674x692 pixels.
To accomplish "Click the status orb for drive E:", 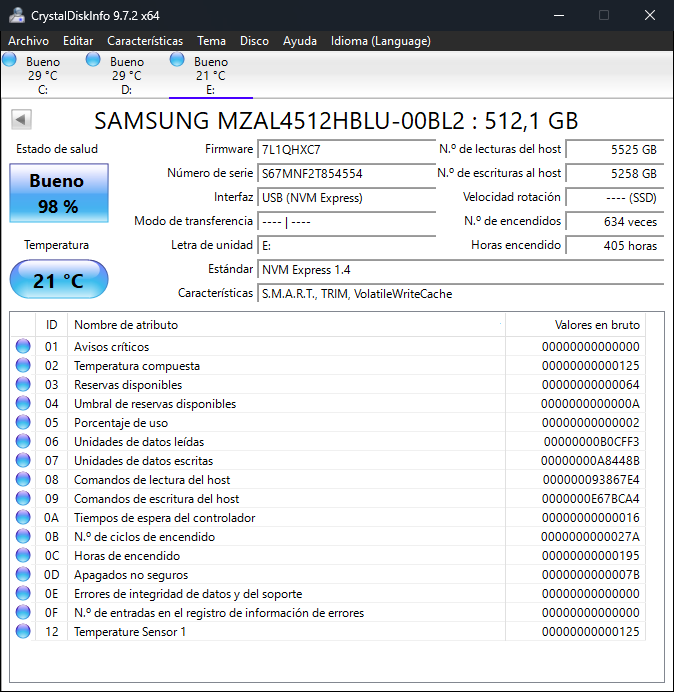I will (x=177, y=59).
